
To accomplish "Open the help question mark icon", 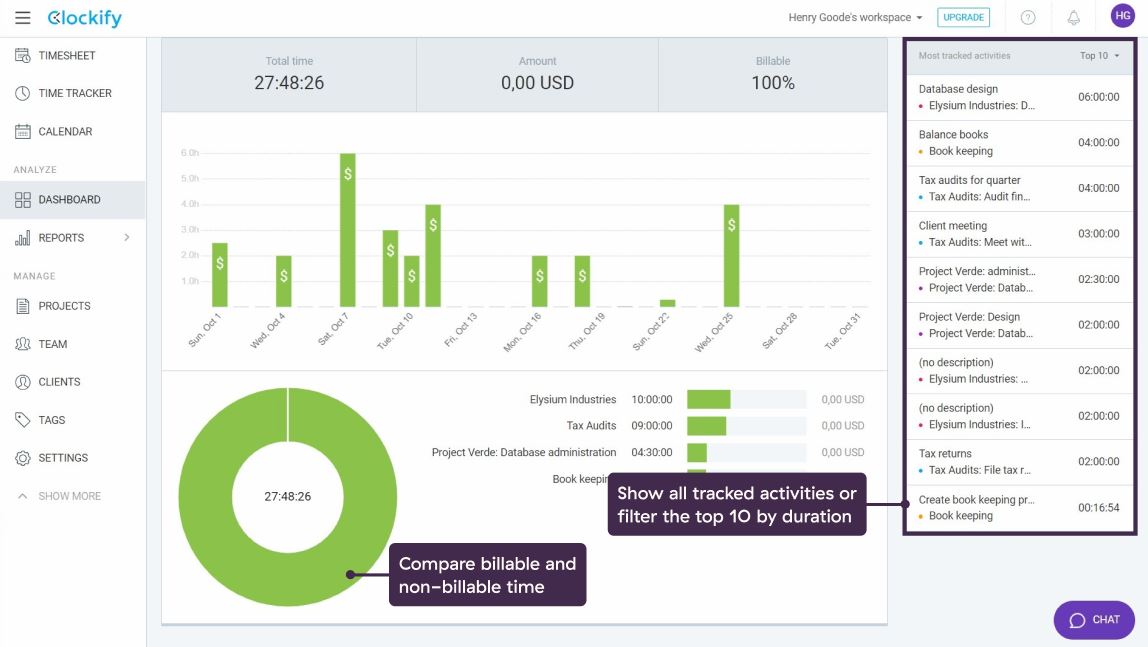I will [x=1028, y=18].
